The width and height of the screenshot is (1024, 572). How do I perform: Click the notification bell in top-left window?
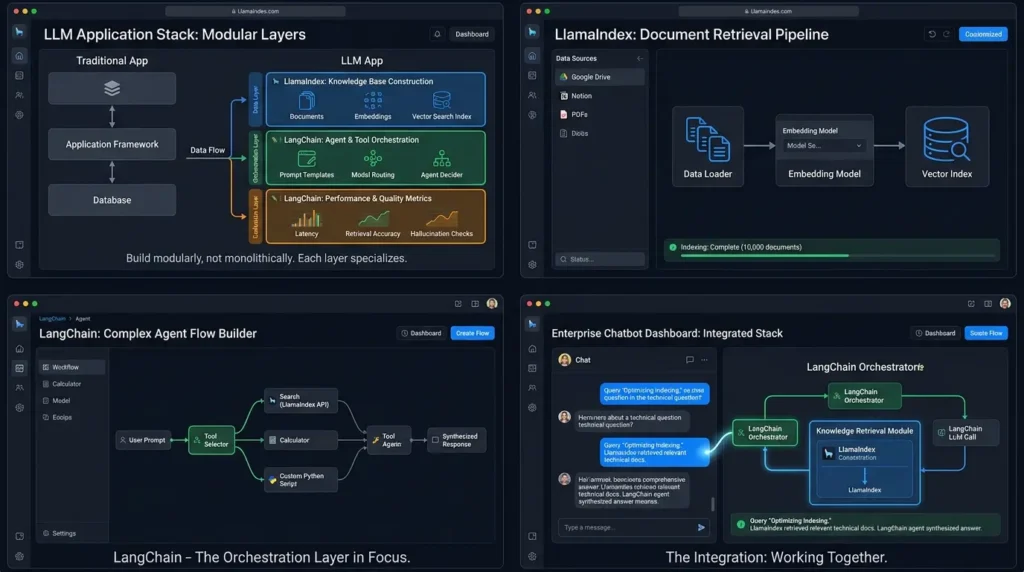point(437,34)
